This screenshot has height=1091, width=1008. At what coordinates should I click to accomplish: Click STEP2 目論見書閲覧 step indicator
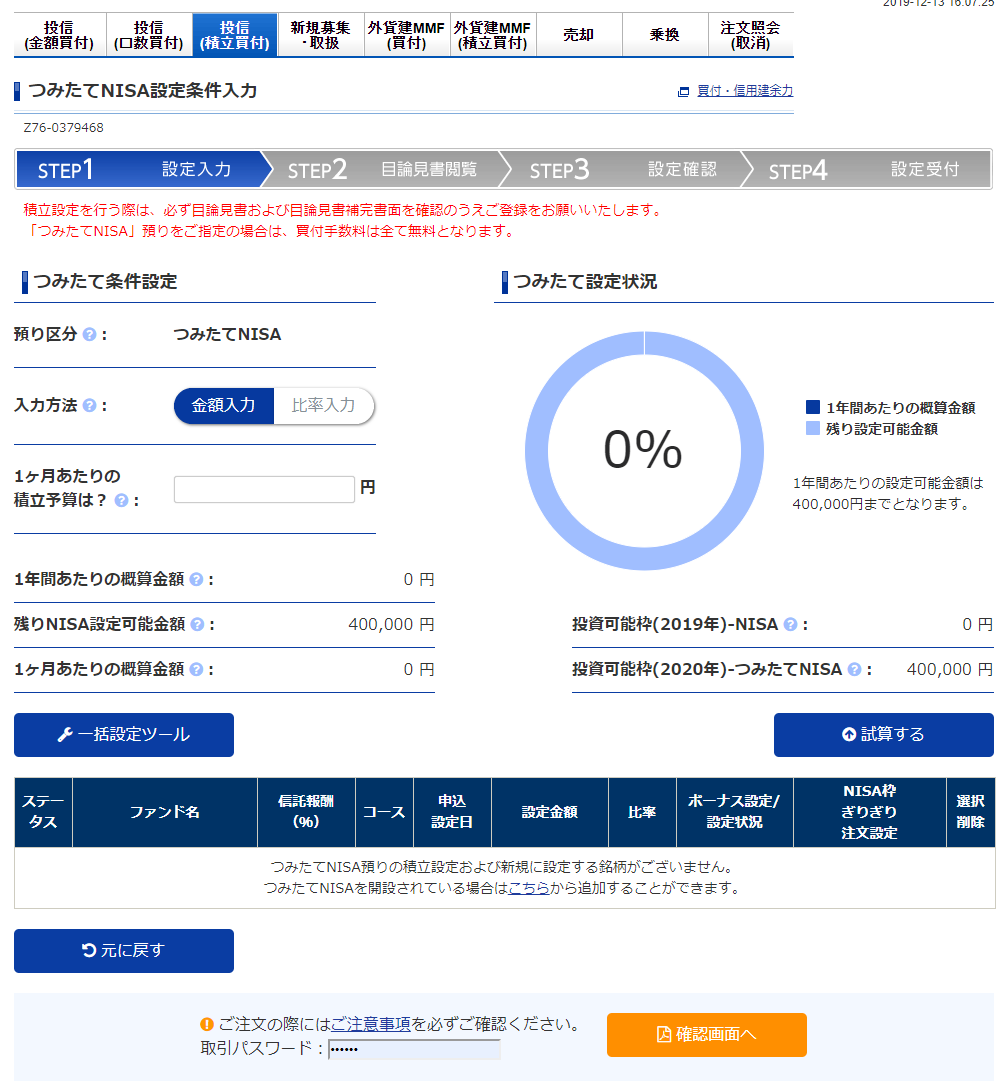point(386,169)
